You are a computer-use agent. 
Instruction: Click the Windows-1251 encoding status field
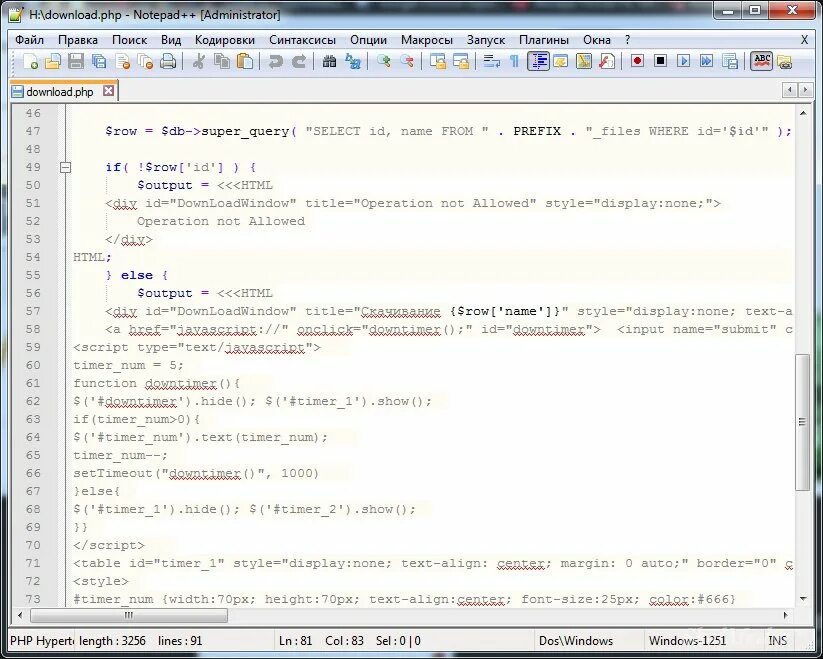pos(703,641)
